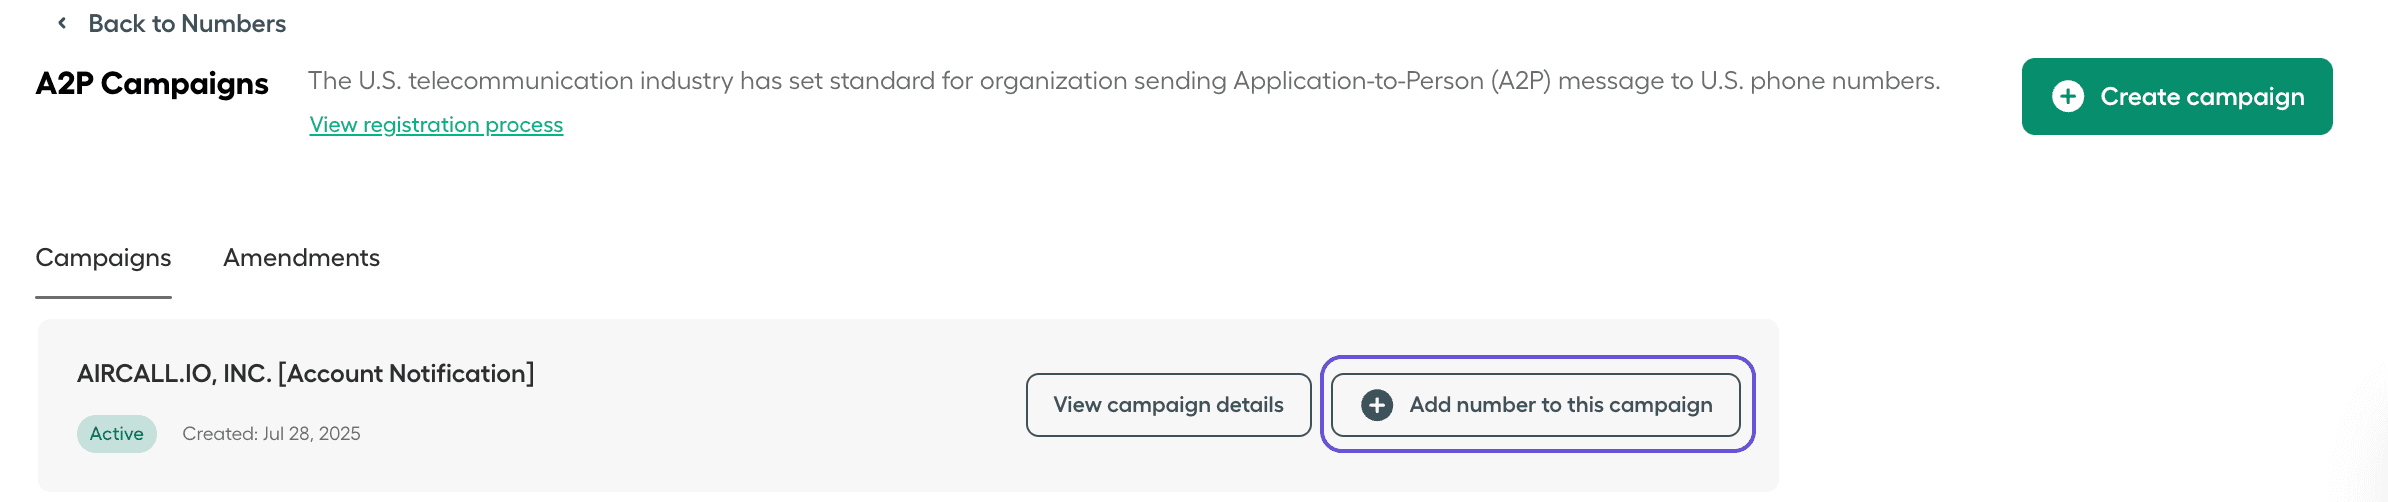Switch to the Campaigns tab
The image size is (2388, 502).
[103, 258]
